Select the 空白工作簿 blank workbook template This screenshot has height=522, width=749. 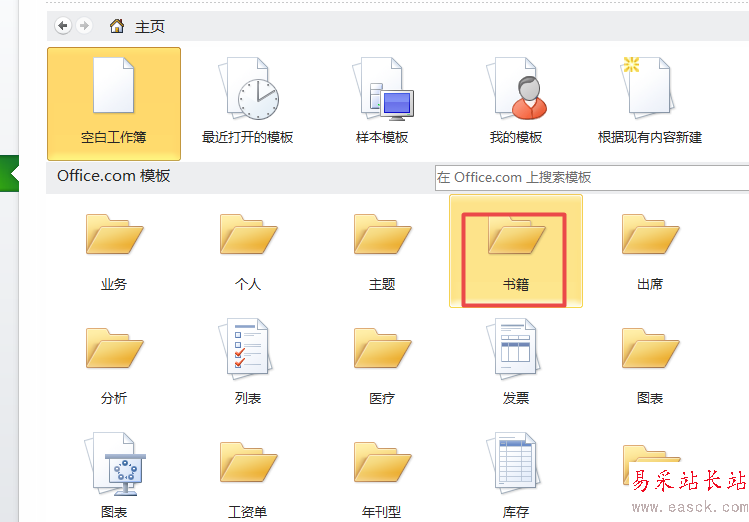[114, 104]
